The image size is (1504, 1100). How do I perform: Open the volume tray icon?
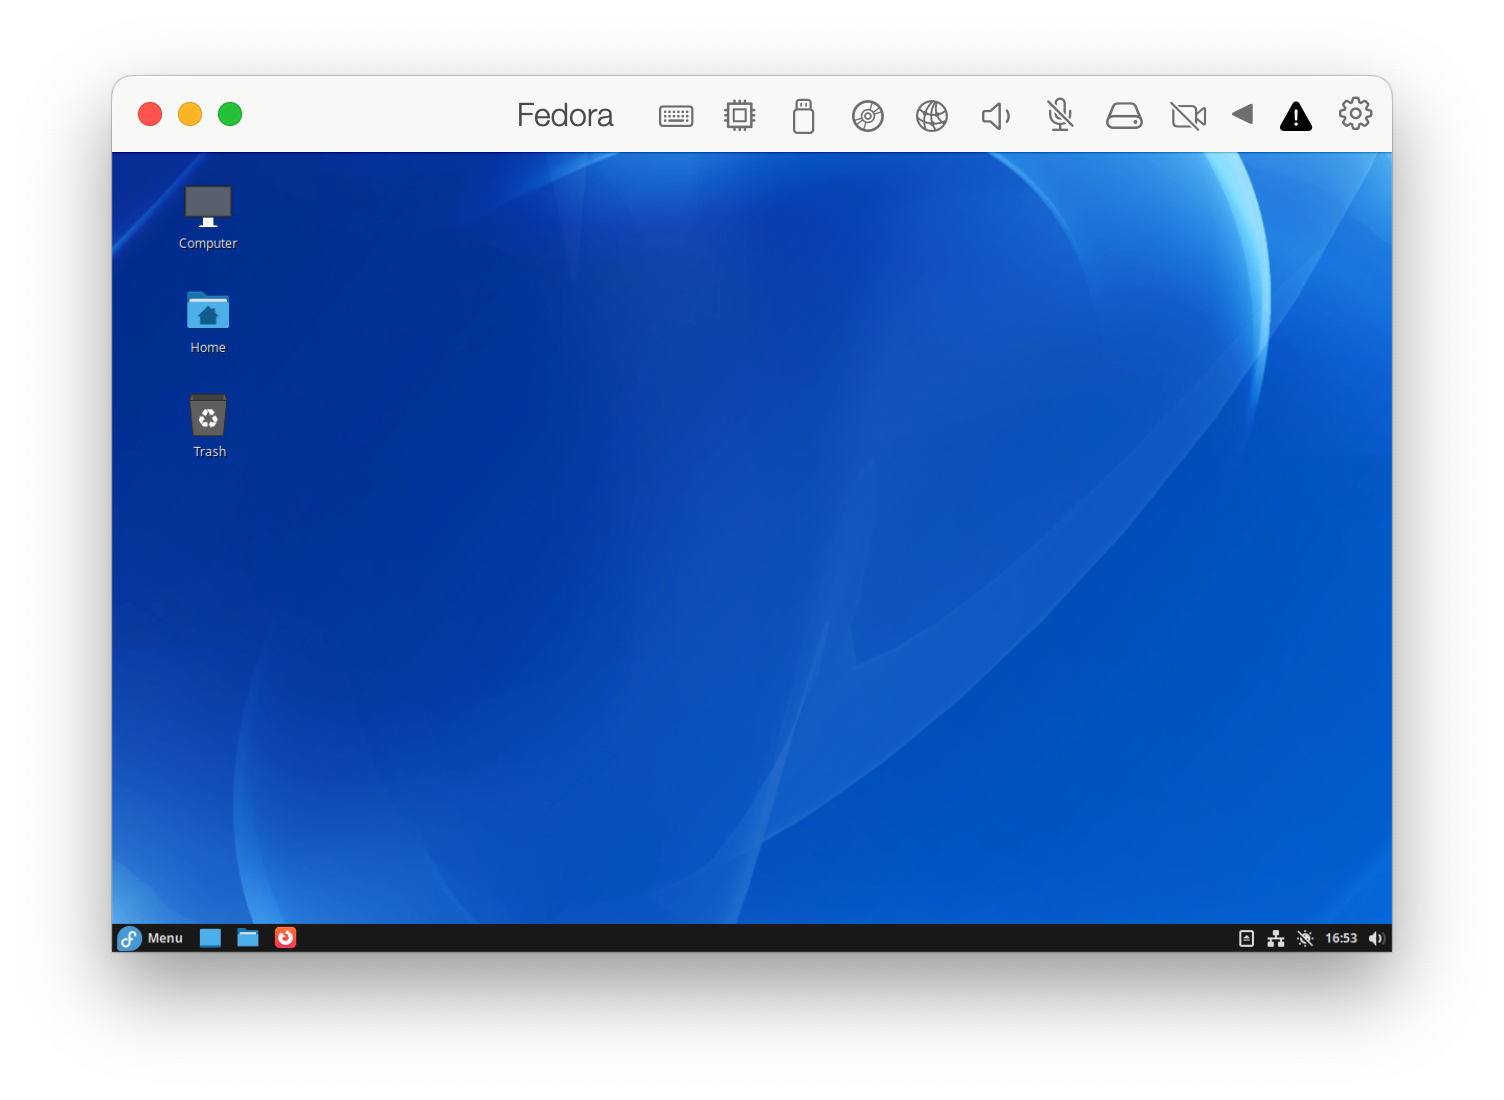(x=1376, y=938)
